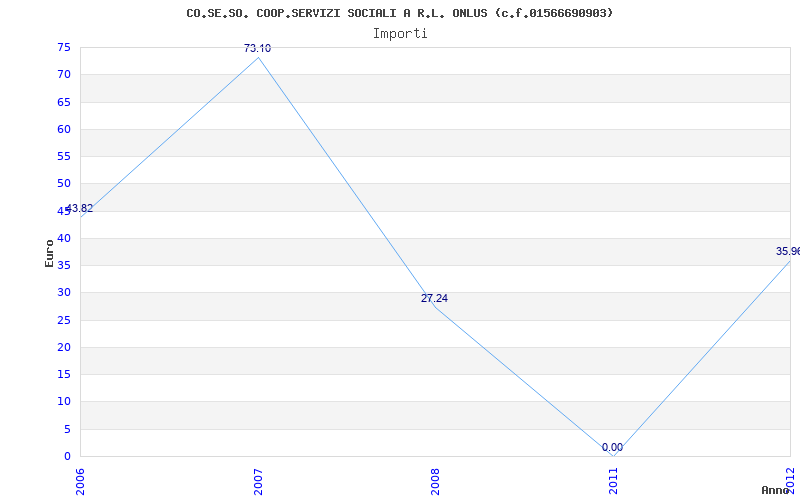Viewport: 800px width, 500px height.
Task: Click the 0 y-axis tick label
Action: tap(67, 456)
